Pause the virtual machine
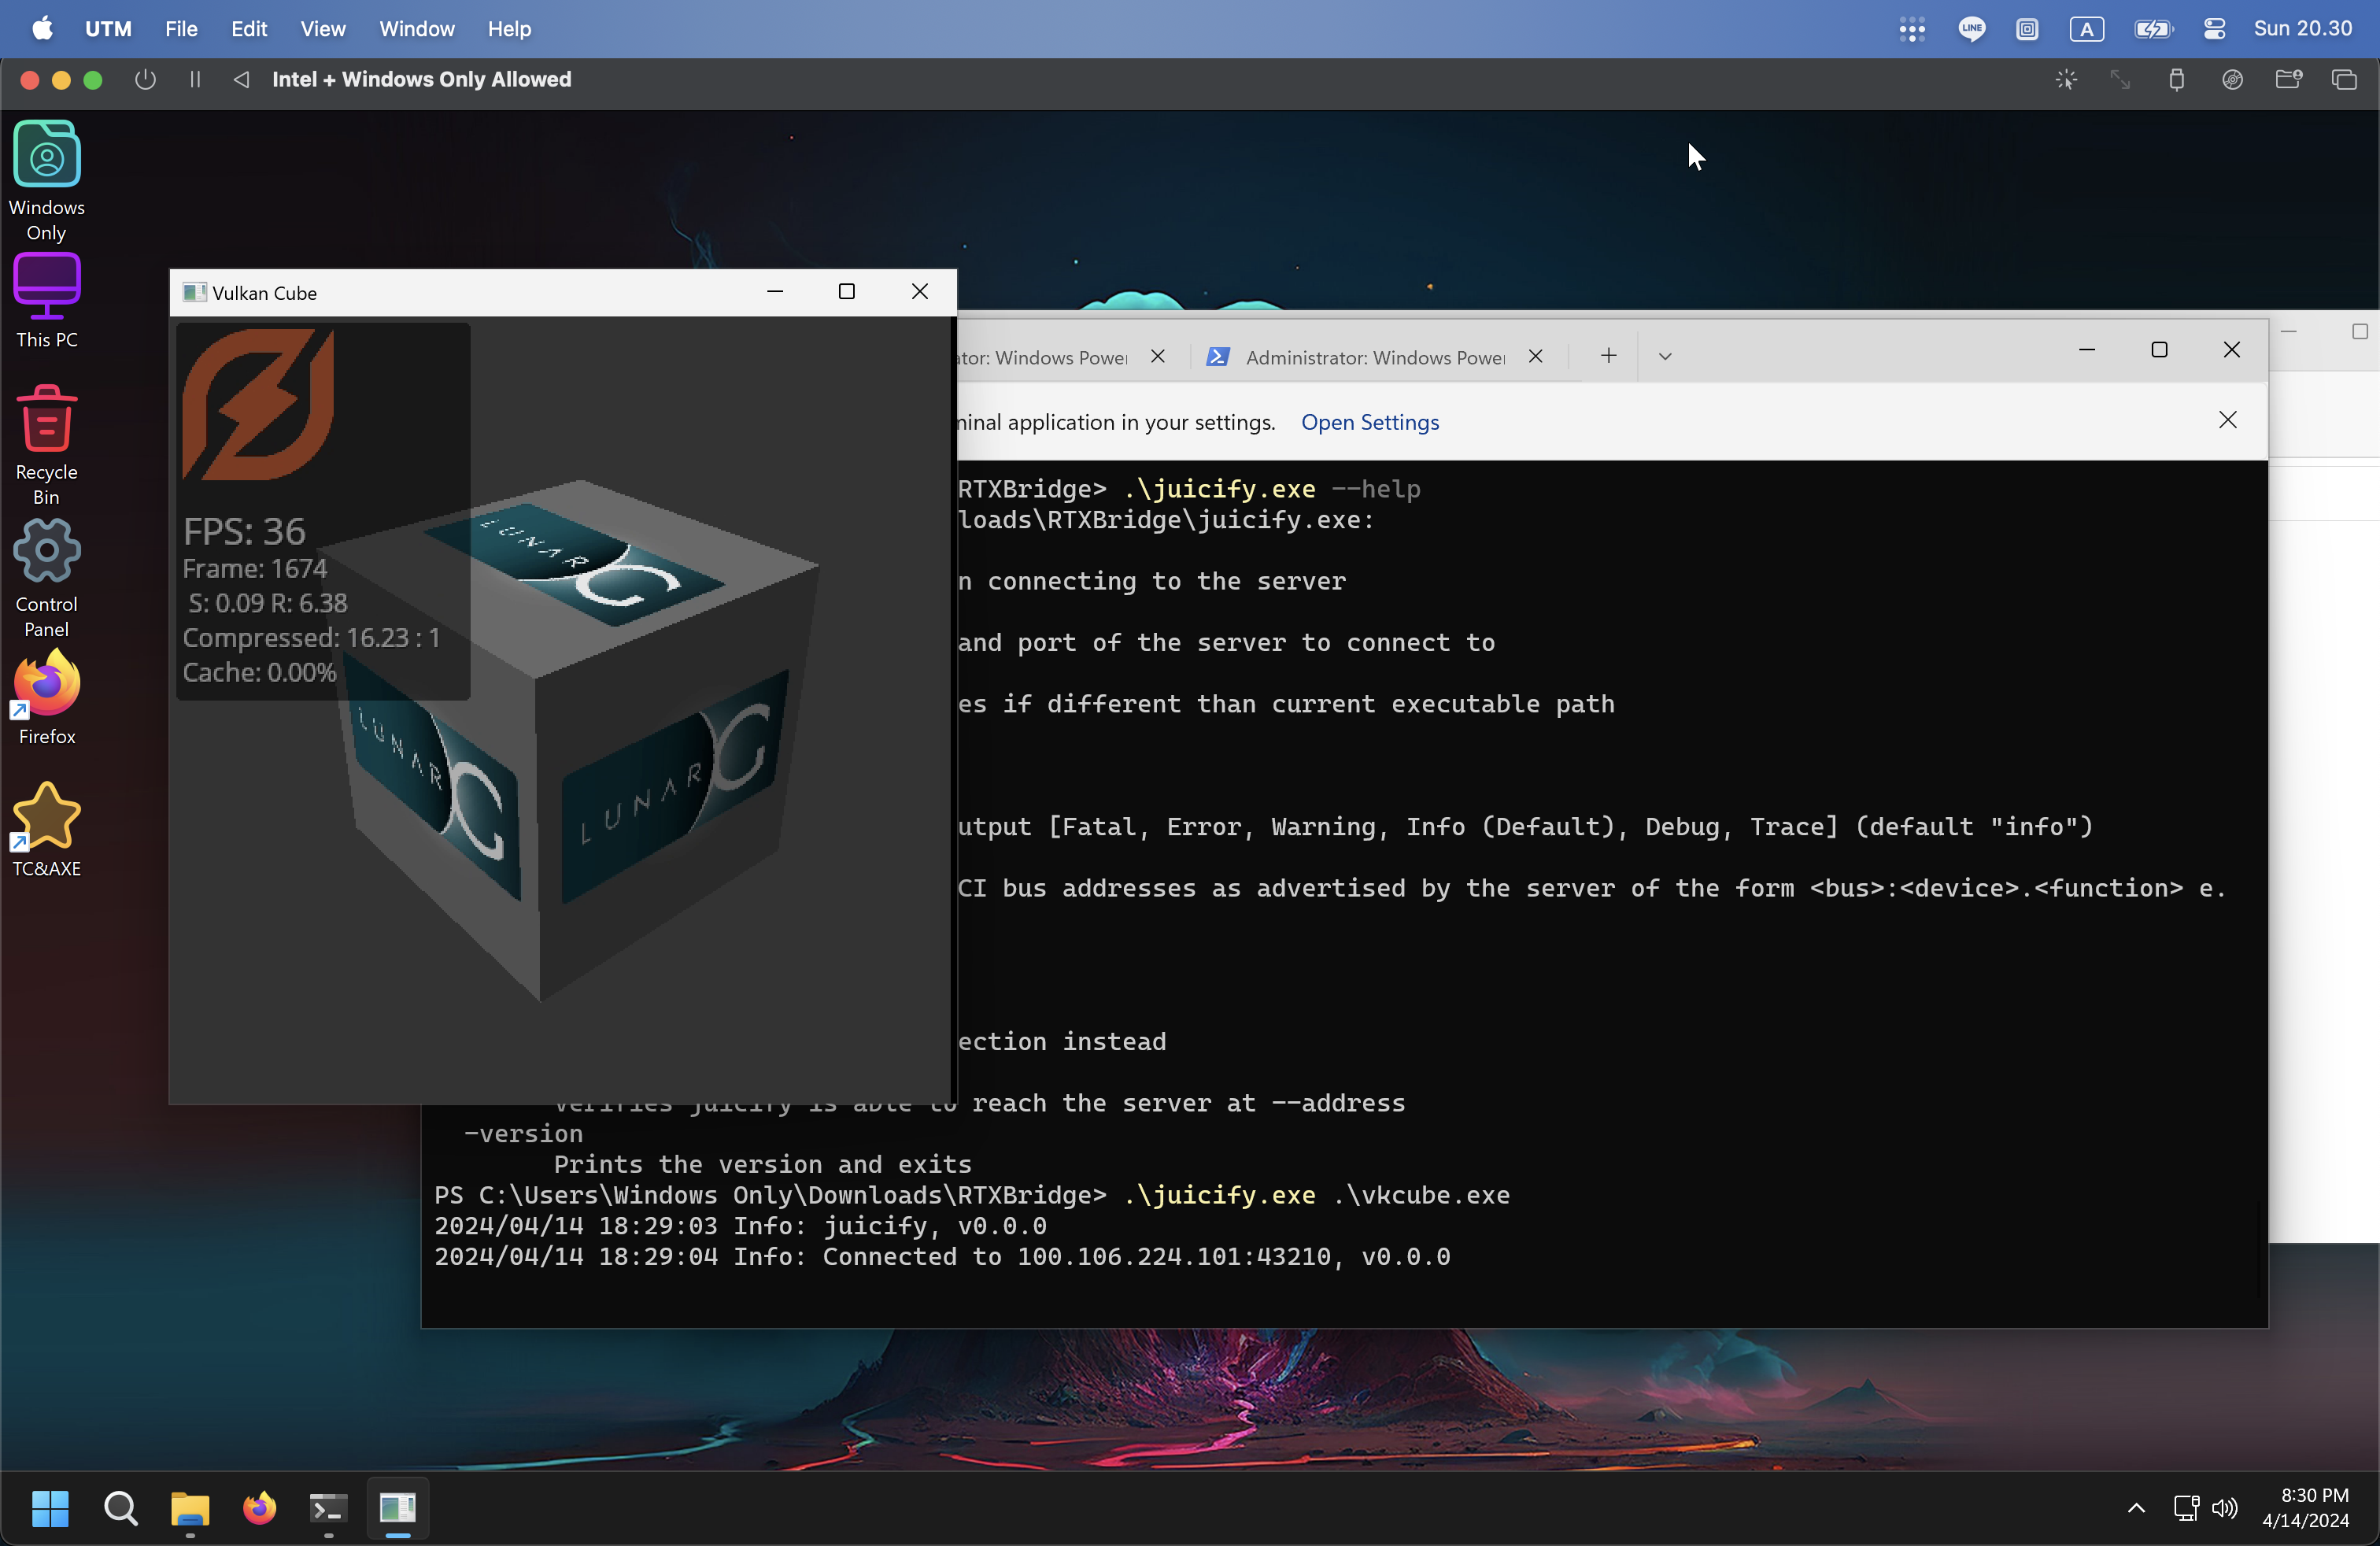Viewport: 2380px width, 1546px height. pyautogui.click(x=195, y=79)
